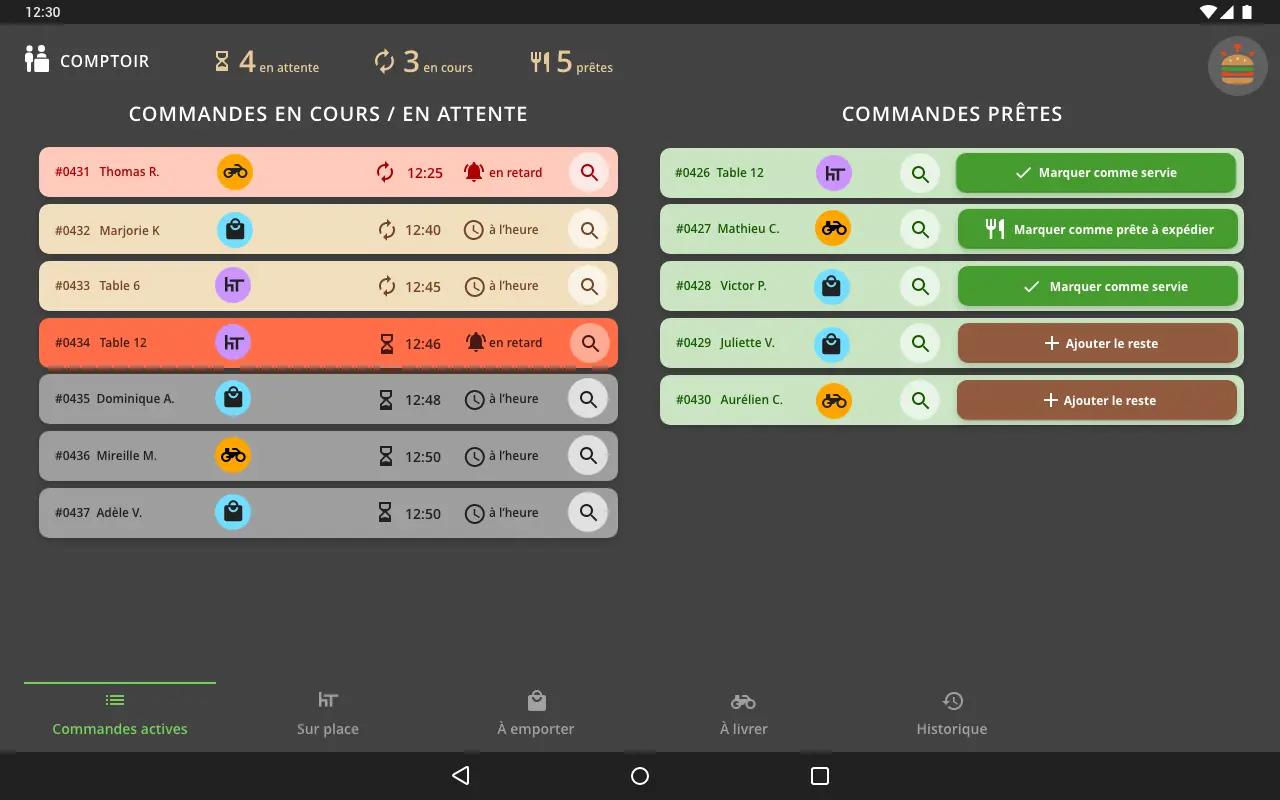Mark Victor P. order as servie
This screenshot has width=1280, height=800.
tap(1098, 286)
